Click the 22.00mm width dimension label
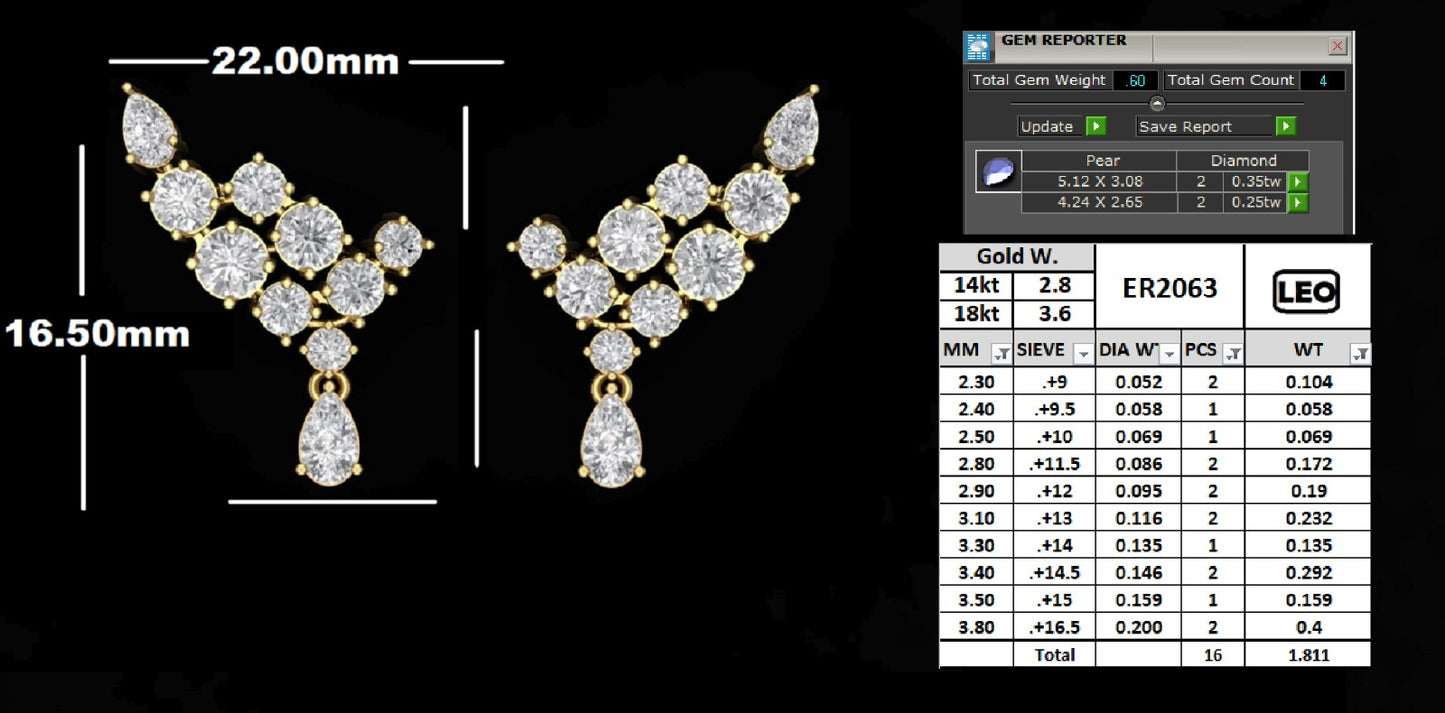 (x=305, y=62)
